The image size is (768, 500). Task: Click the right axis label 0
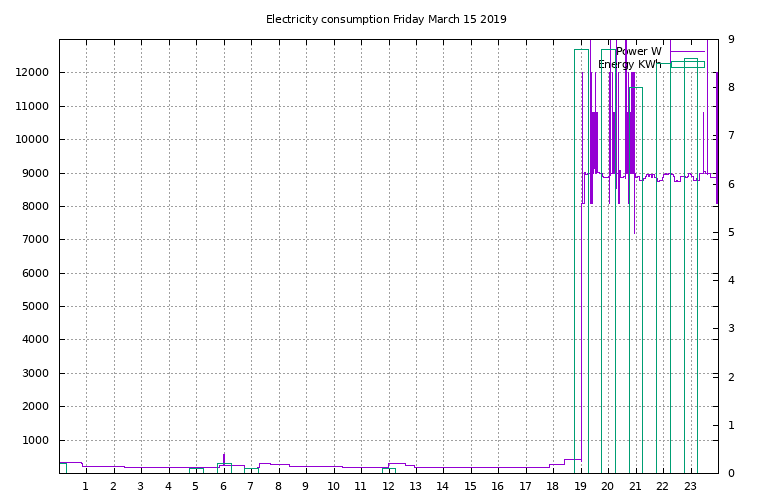(731, 473)
